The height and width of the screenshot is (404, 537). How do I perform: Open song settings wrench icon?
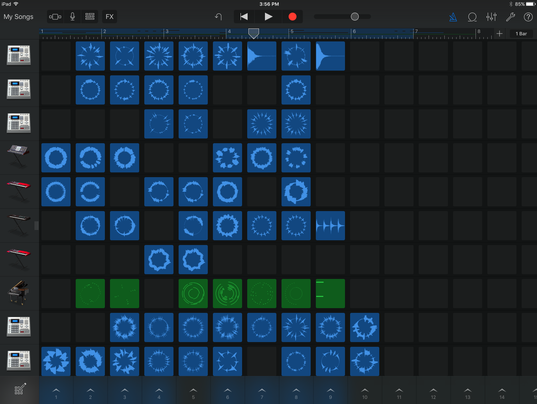click(510, 17)
